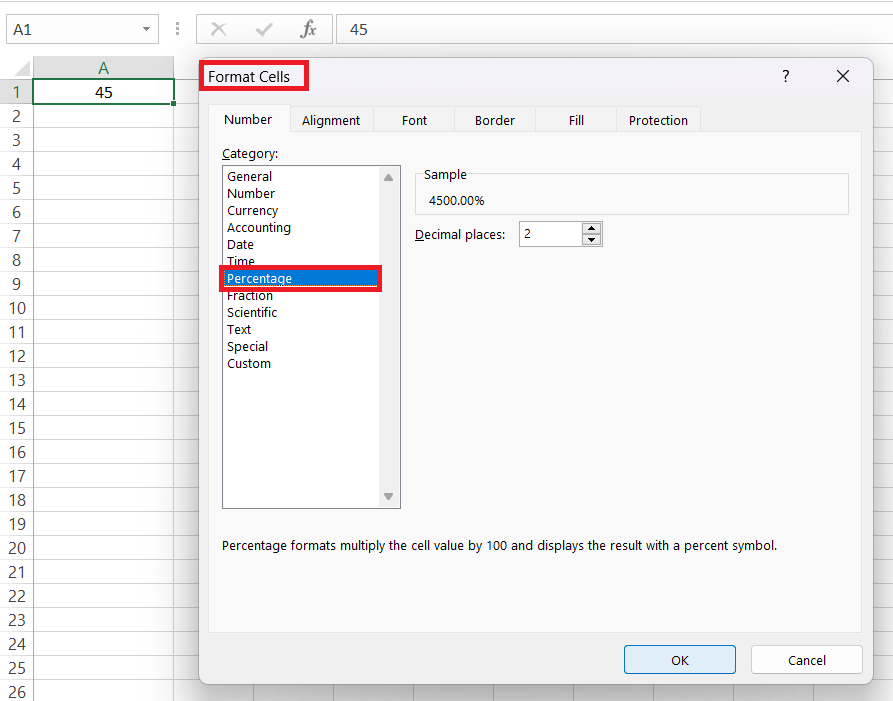Decrease decimal places with down arrow
This screenshot has height=701, width=893.
click(592, 240)
